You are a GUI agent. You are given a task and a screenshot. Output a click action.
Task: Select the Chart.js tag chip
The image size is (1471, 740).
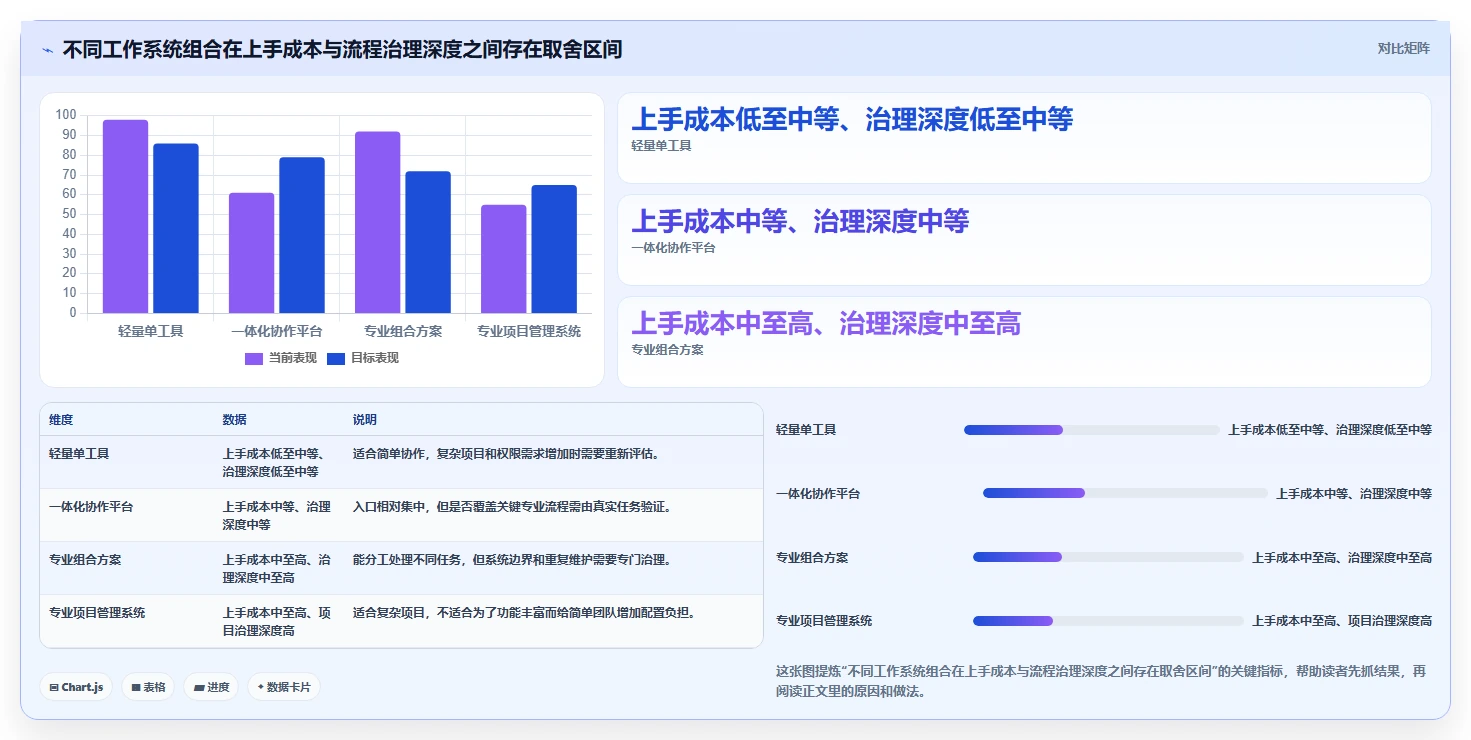(76, 687)
